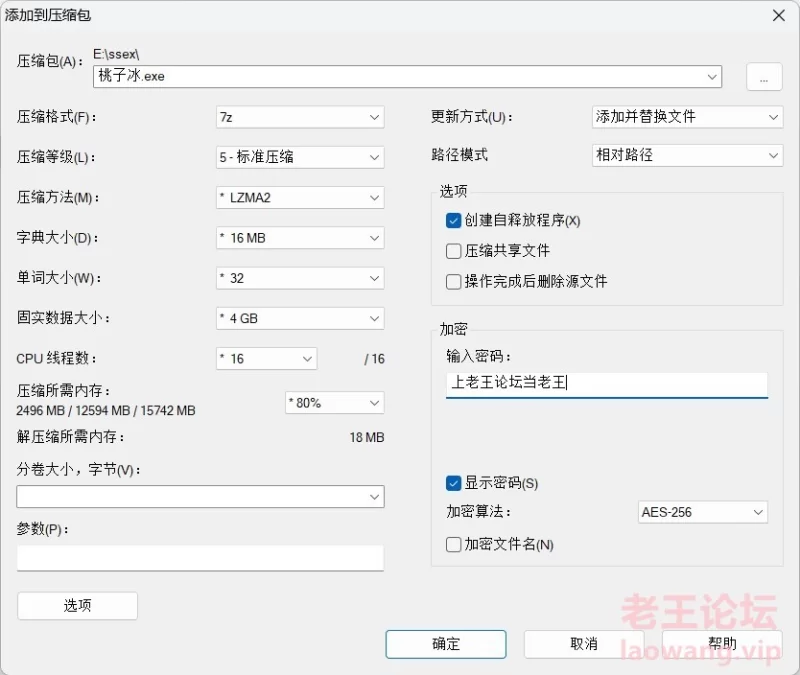Click the 选项 options button at bottom left
The width and height of the screenshot is (800, 675).
point(78,606)
